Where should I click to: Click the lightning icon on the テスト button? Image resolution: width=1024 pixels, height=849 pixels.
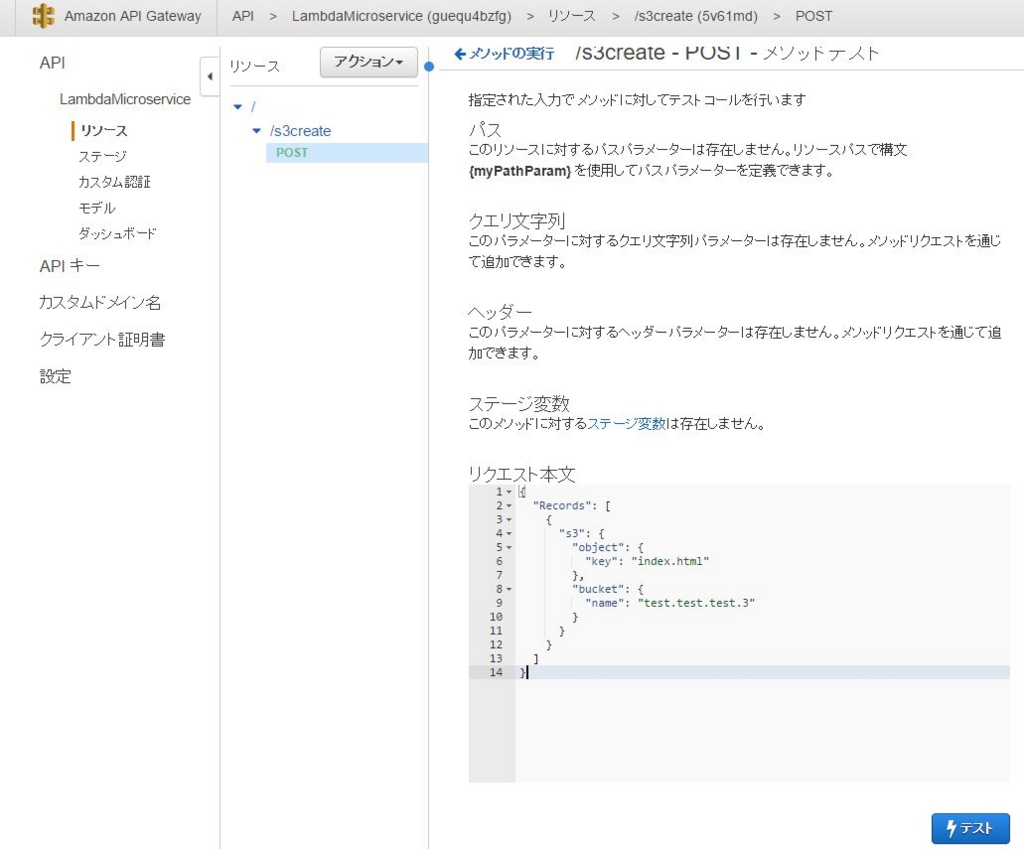[952, 828]
